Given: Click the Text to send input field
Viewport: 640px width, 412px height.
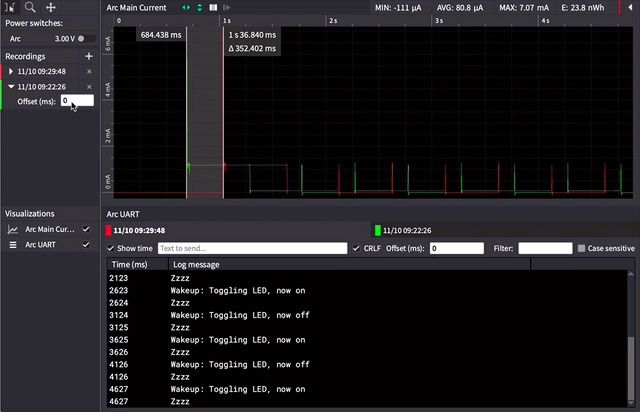Looking at the screenshot, I should point(253,248).
